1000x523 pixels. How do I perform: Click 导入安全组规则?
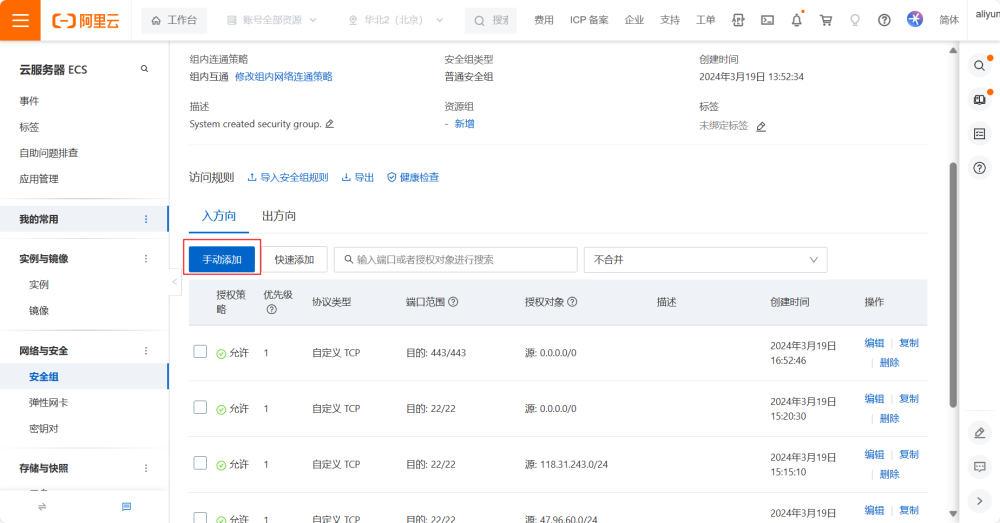(288, 177)
